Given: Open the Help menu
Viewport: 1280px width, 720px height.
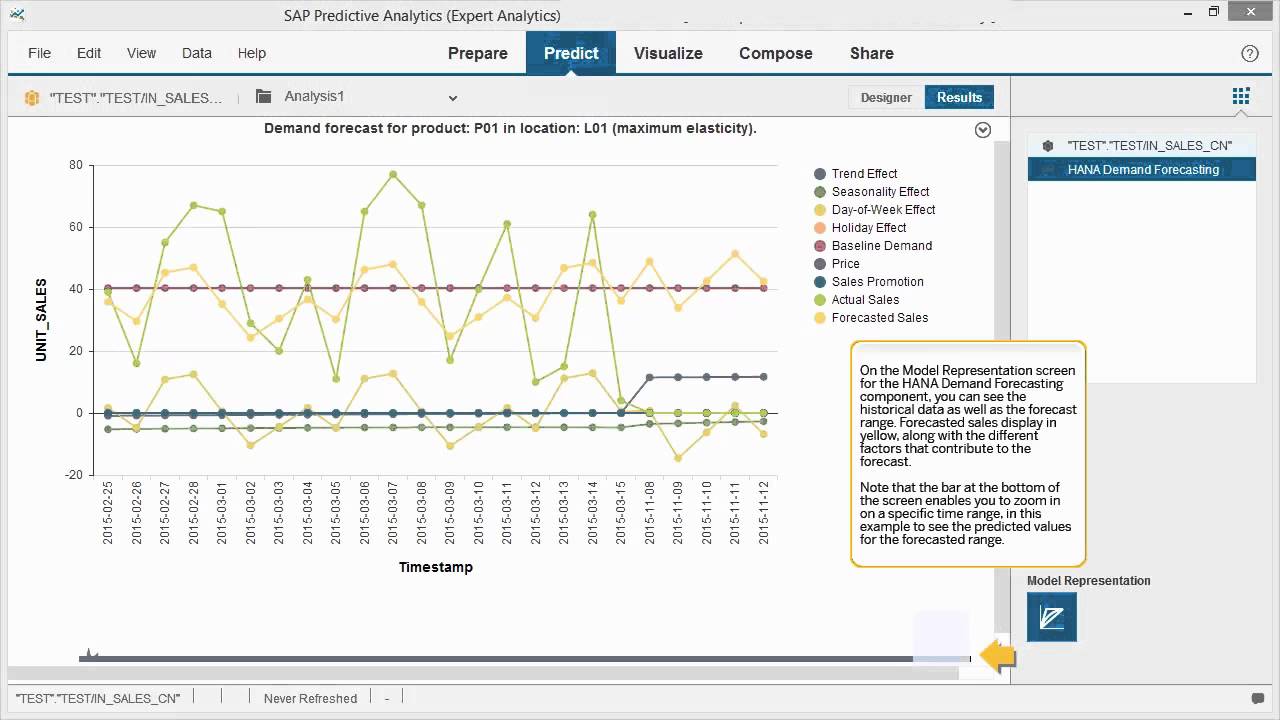Looking at the screenshot, I should 252,53.
